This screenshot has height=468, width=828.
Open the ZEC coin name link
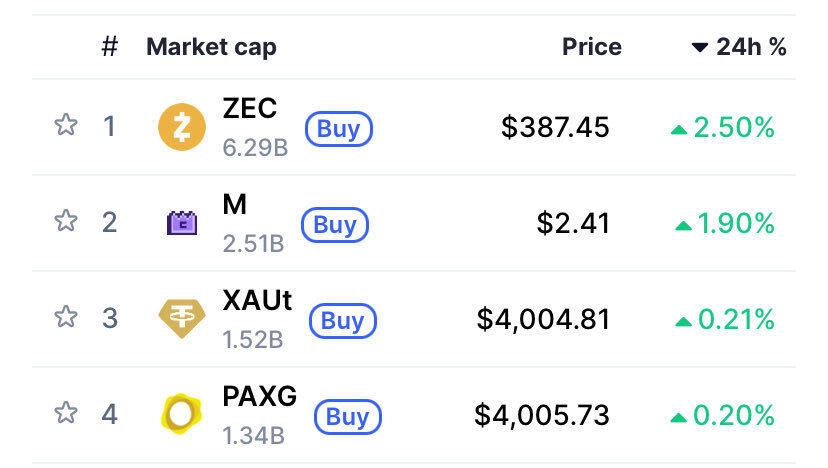point(250,108)
